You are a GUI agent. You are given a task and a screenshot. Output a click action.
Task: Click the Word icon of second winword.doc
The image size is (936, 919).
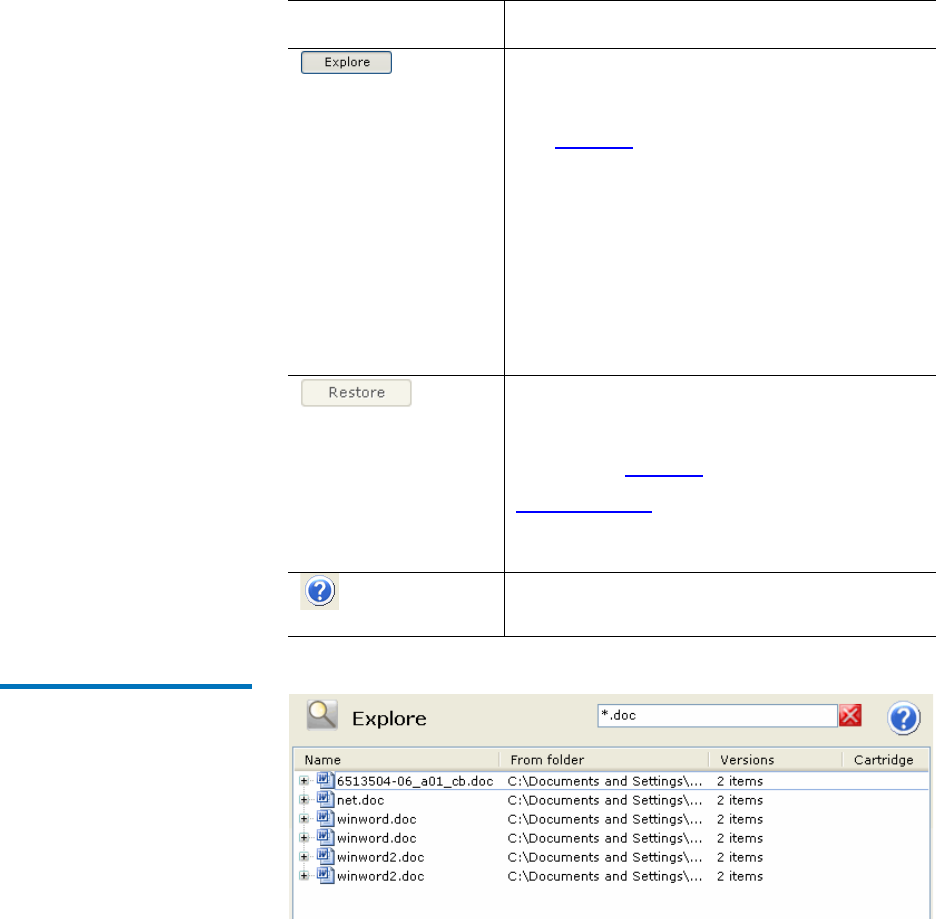325,838
